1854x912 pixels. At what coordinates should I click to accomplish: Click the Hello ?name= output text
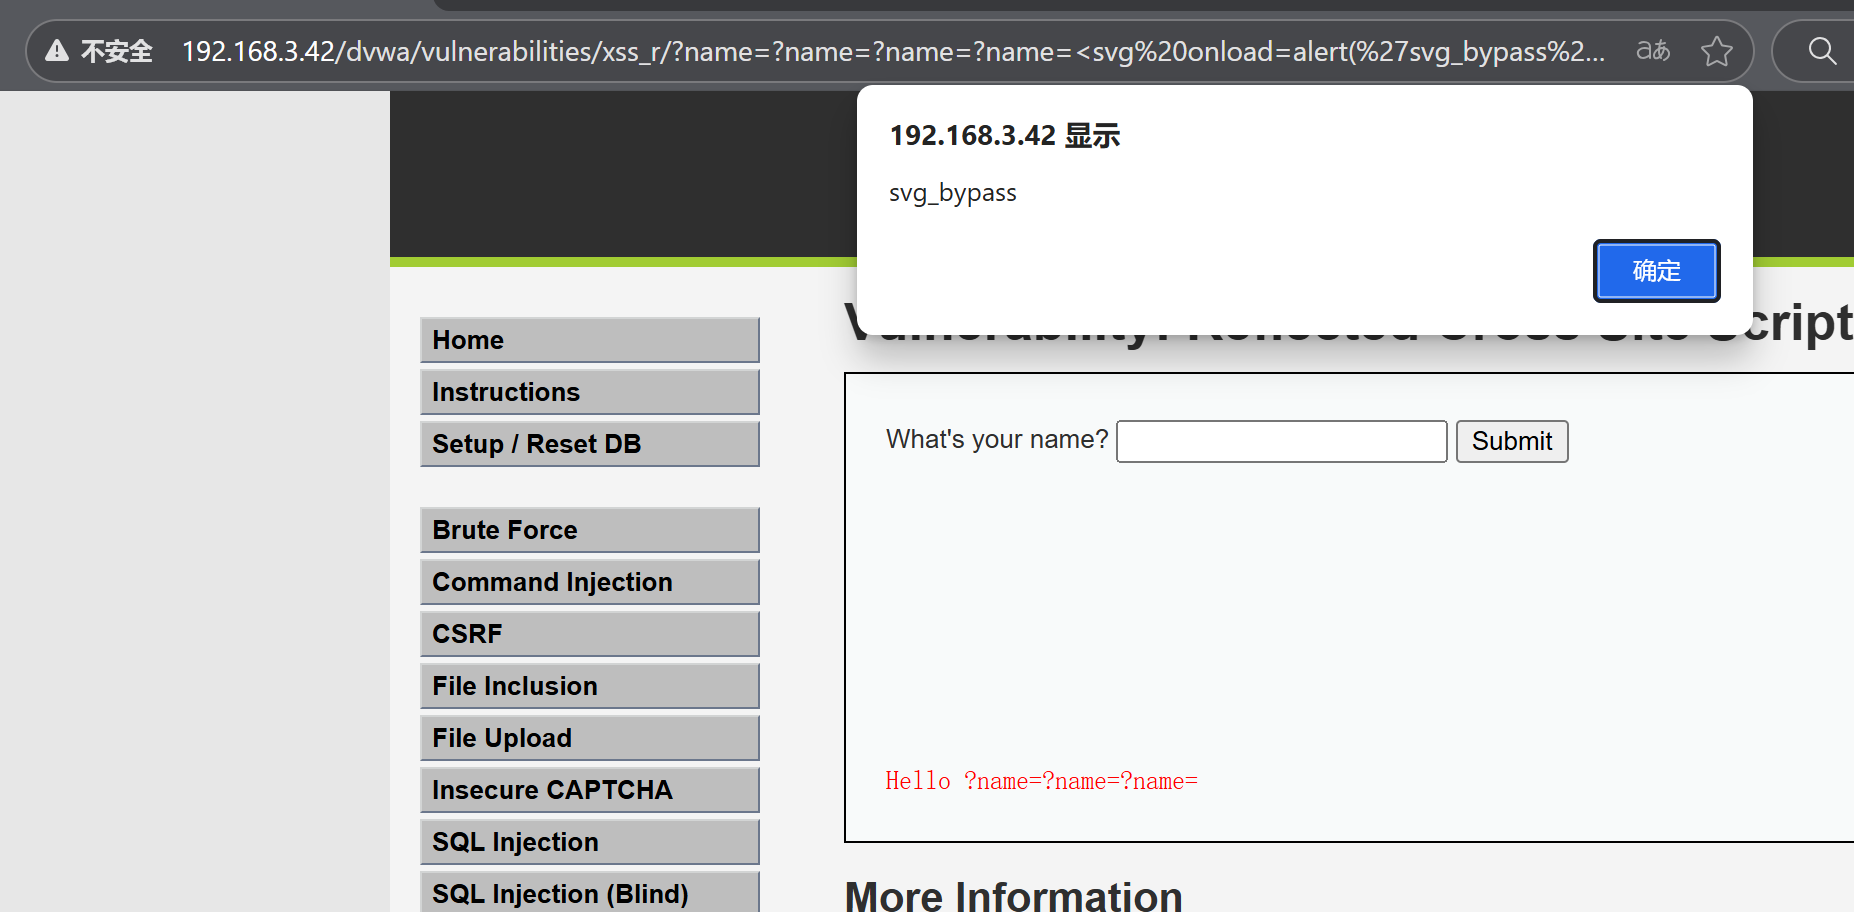[1041, 781]
